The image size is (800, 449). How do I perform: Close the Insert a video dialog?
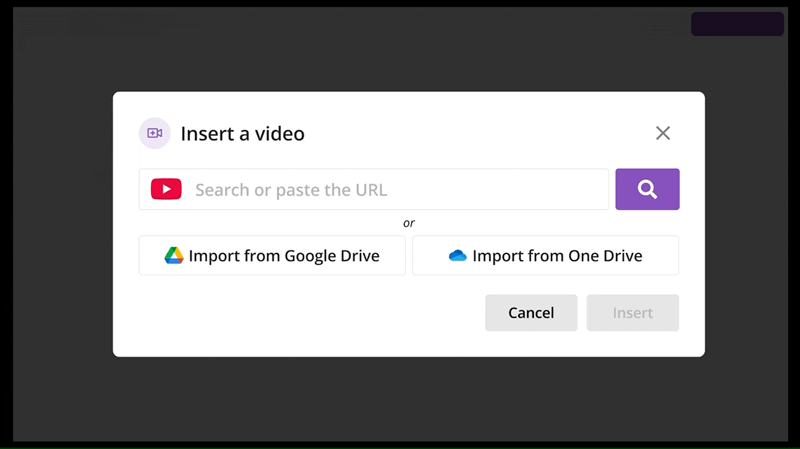[662, 133]
